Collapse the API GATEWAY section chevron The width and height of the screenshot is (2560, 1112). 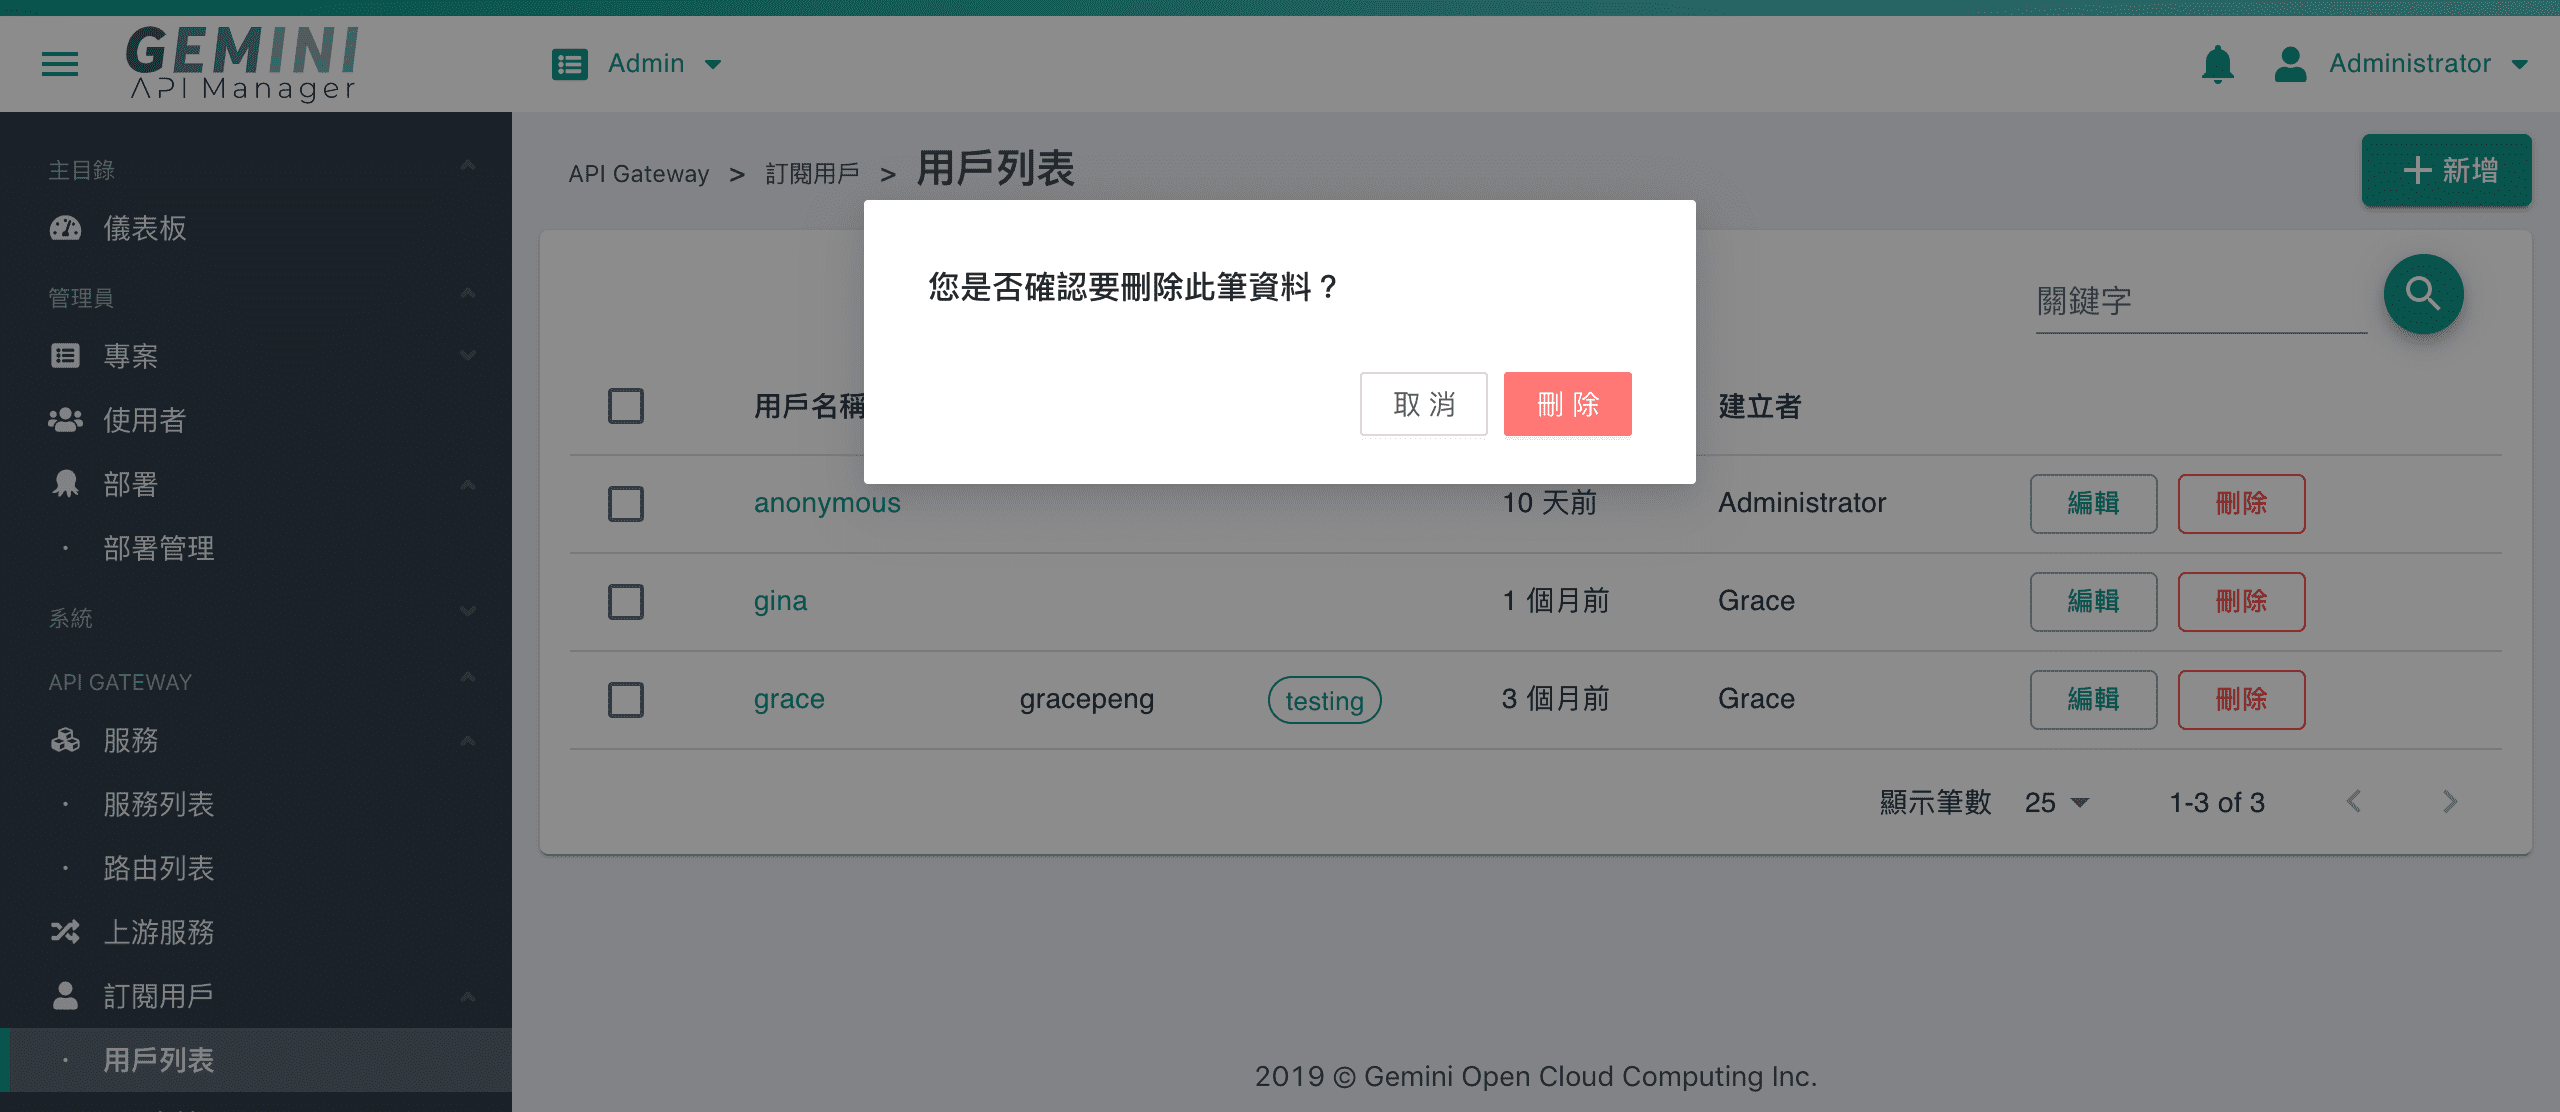point(467,678)
